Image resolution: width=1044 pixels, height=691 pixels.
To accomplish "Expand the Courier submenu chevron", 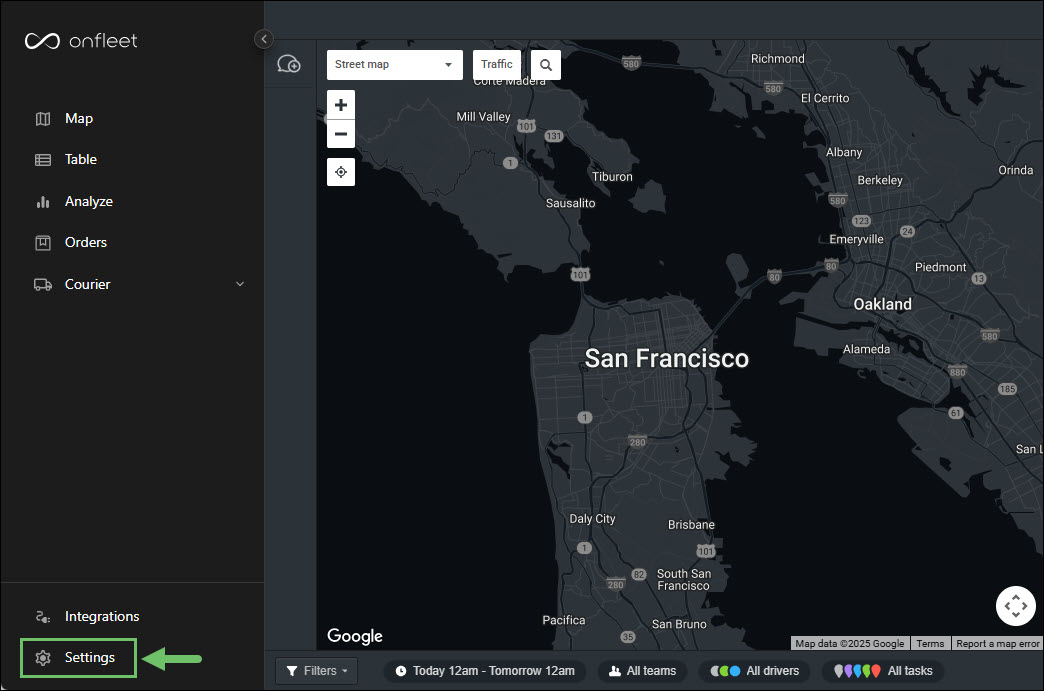I will 240,284.
